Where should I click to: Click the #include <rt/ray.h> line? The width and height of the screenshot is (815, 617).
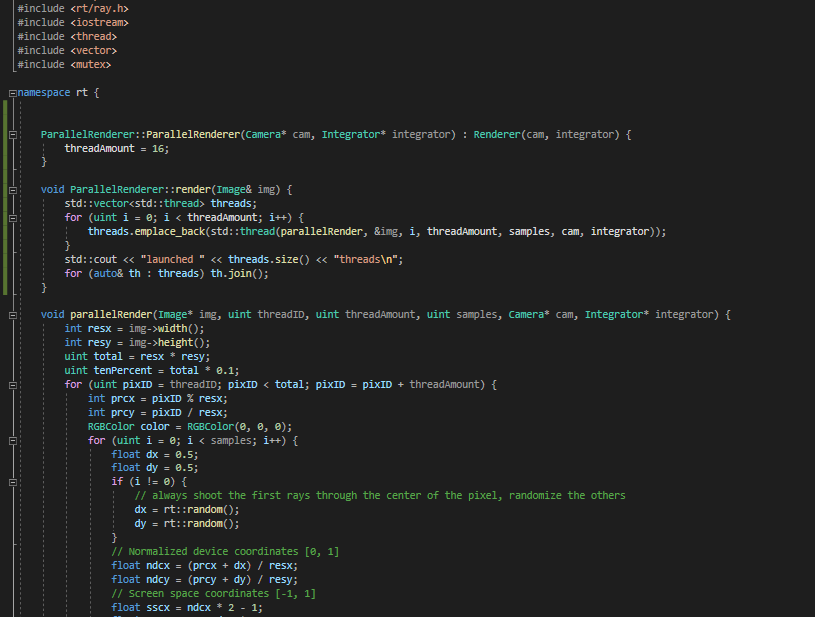coord(73,9)
